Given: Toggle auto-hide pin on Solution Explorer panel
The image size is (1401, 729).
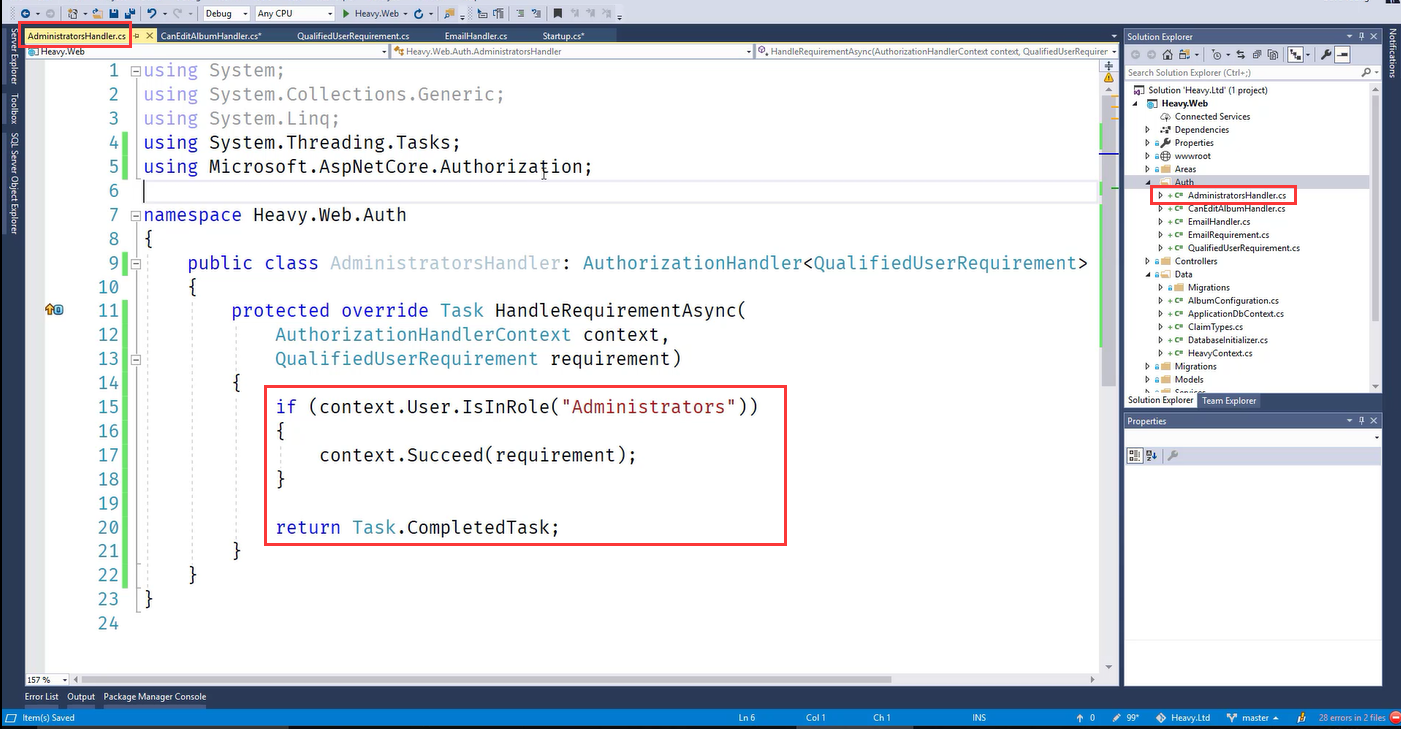Looking at the screenshot, I should [1361, 37].
